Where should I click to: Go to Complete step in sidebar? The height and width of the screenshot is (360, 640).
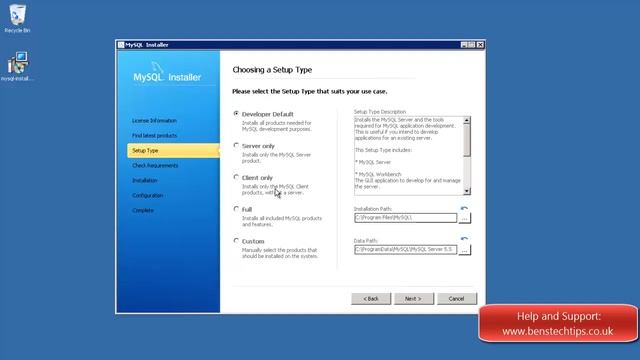pos(143,211)
